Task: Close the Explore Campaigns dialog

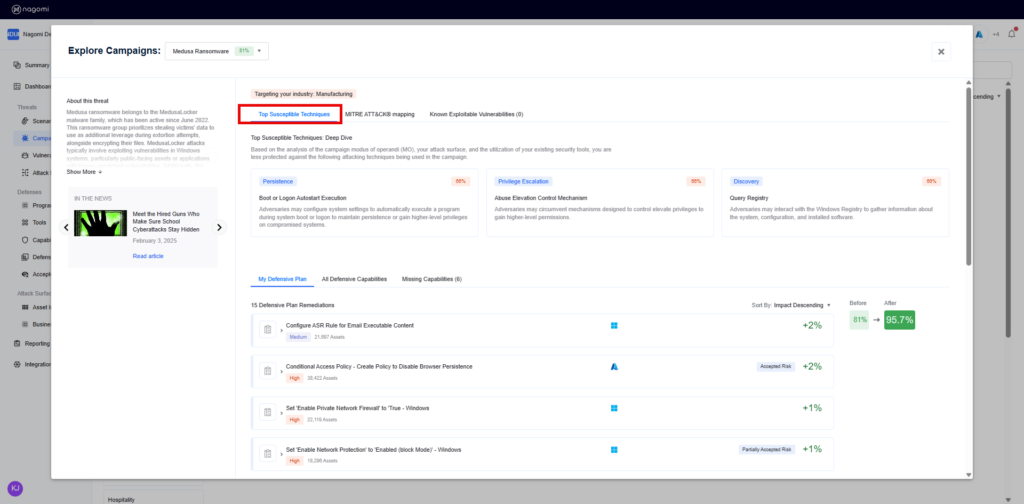Action: (x=941, y=52)
